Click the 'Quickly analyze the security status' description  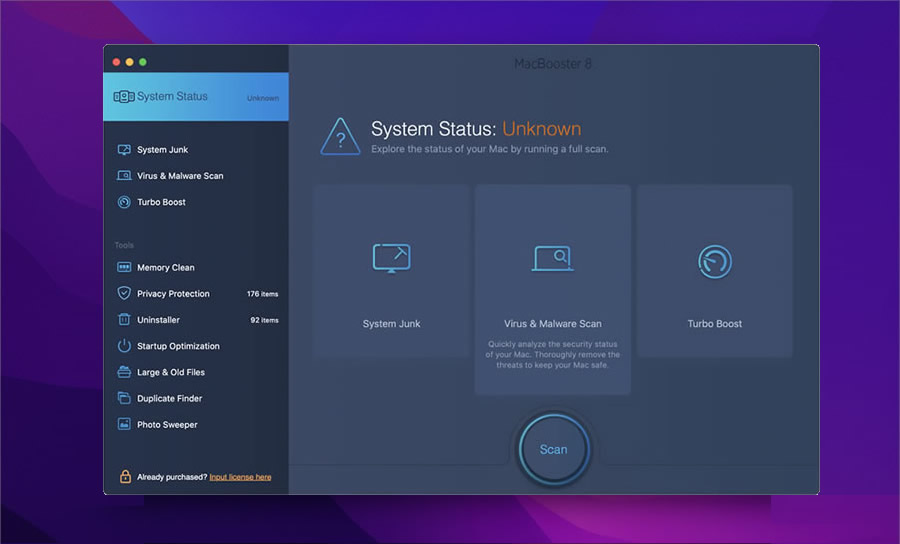553,355
